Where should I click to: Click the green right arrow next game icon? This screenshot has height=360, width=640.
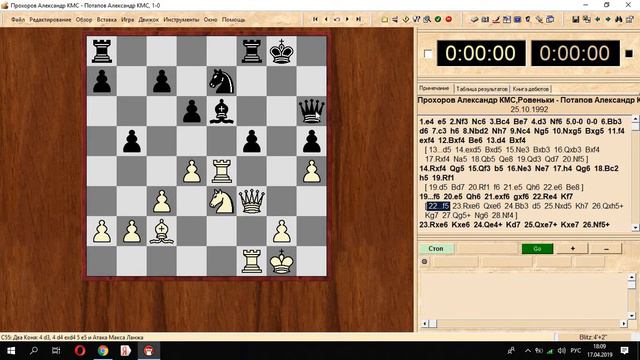608,19
